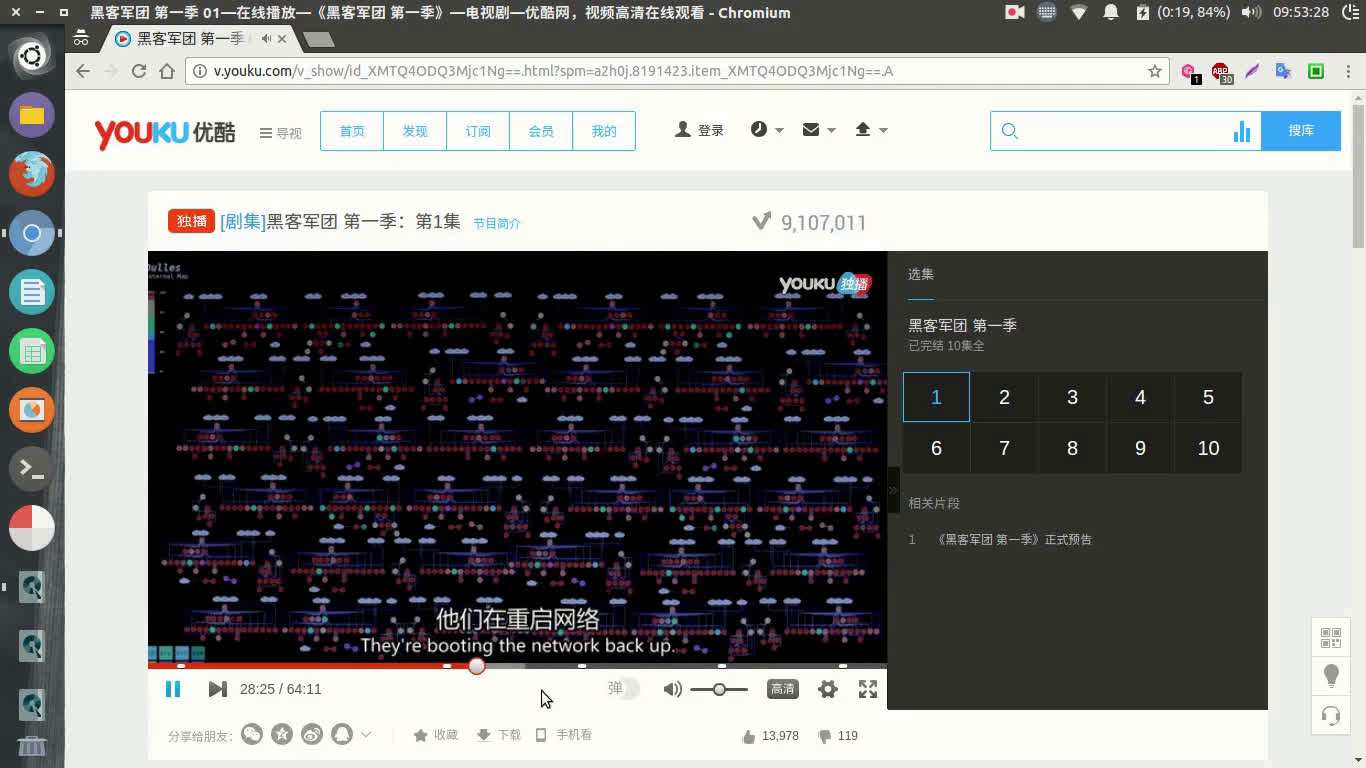This screenshot has height=768, width=1366.
Task: Open the 发现 discover tab
Action: 415,131
